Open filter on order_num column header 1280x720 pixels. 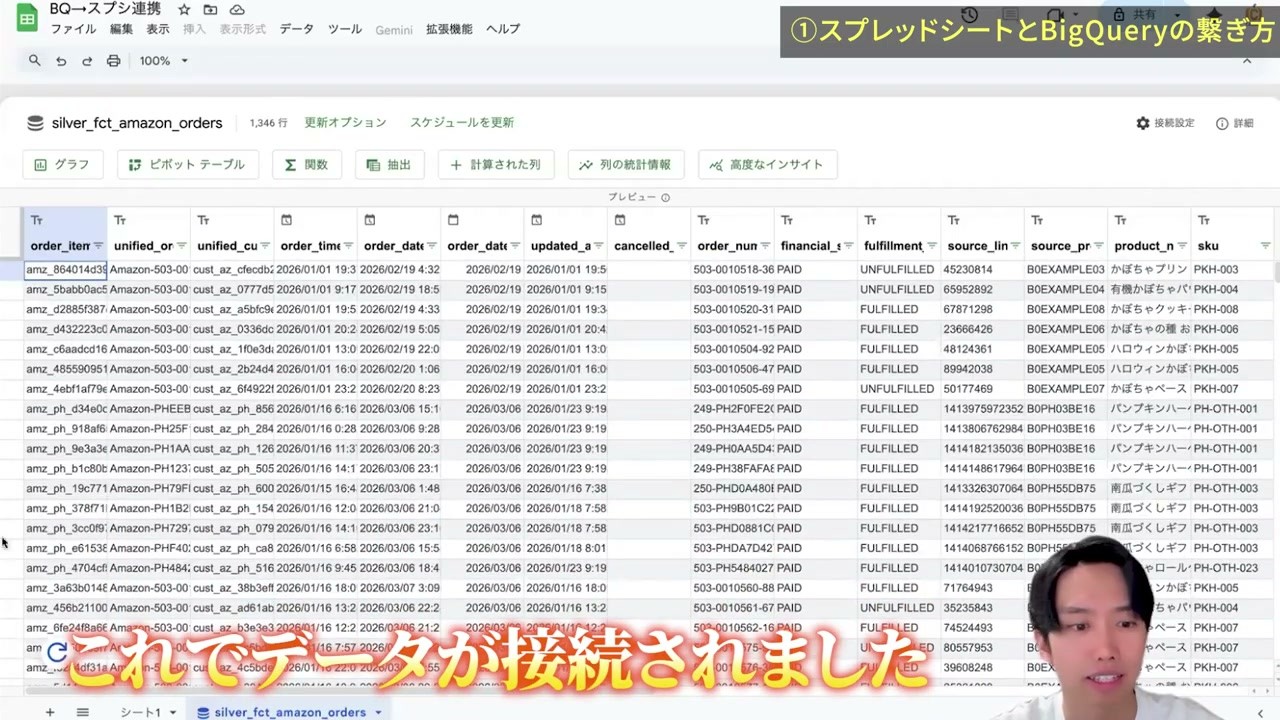[765, 246]
